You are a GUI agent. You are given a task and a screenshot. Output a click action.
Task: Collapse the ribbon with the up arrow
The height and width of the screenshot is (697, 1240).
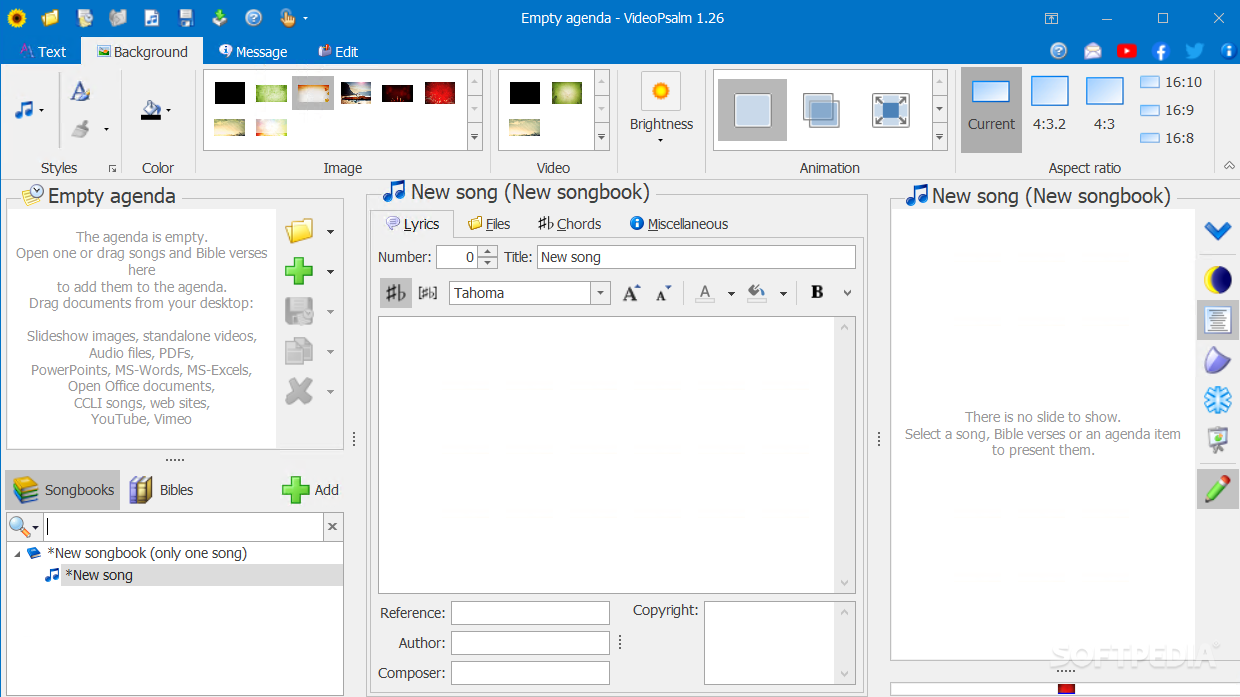(1228, 166)
